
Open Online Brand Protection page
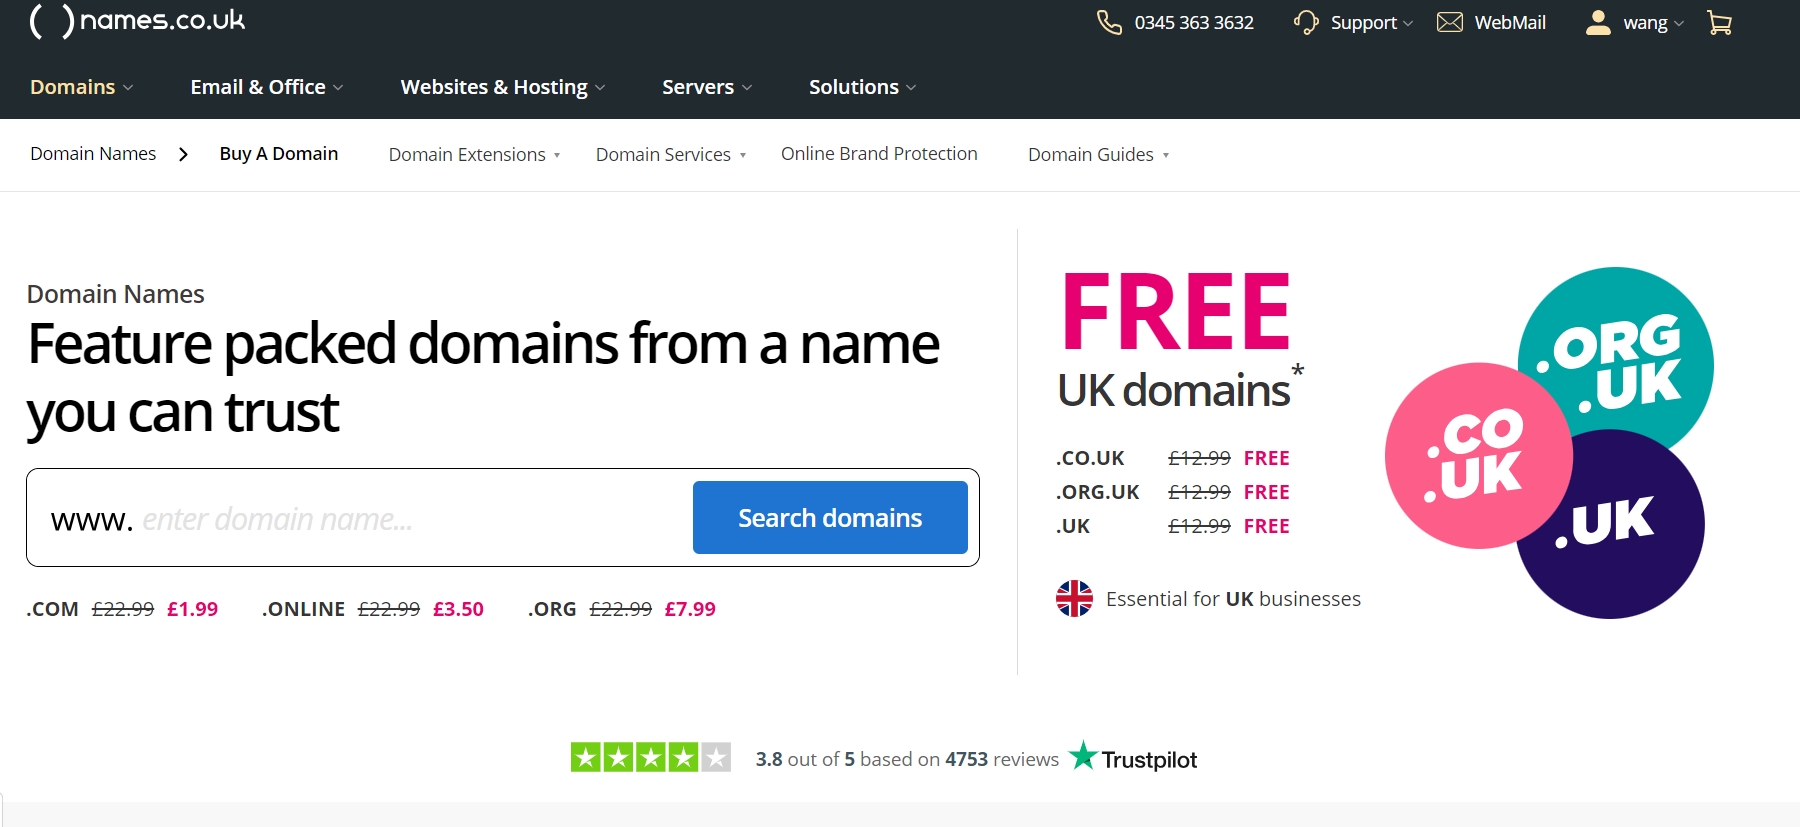(x=879, y=153)
